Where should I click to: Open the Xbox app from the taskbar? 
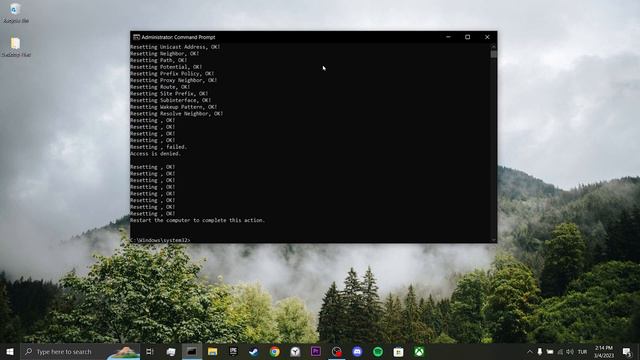(x=419, y=351)
